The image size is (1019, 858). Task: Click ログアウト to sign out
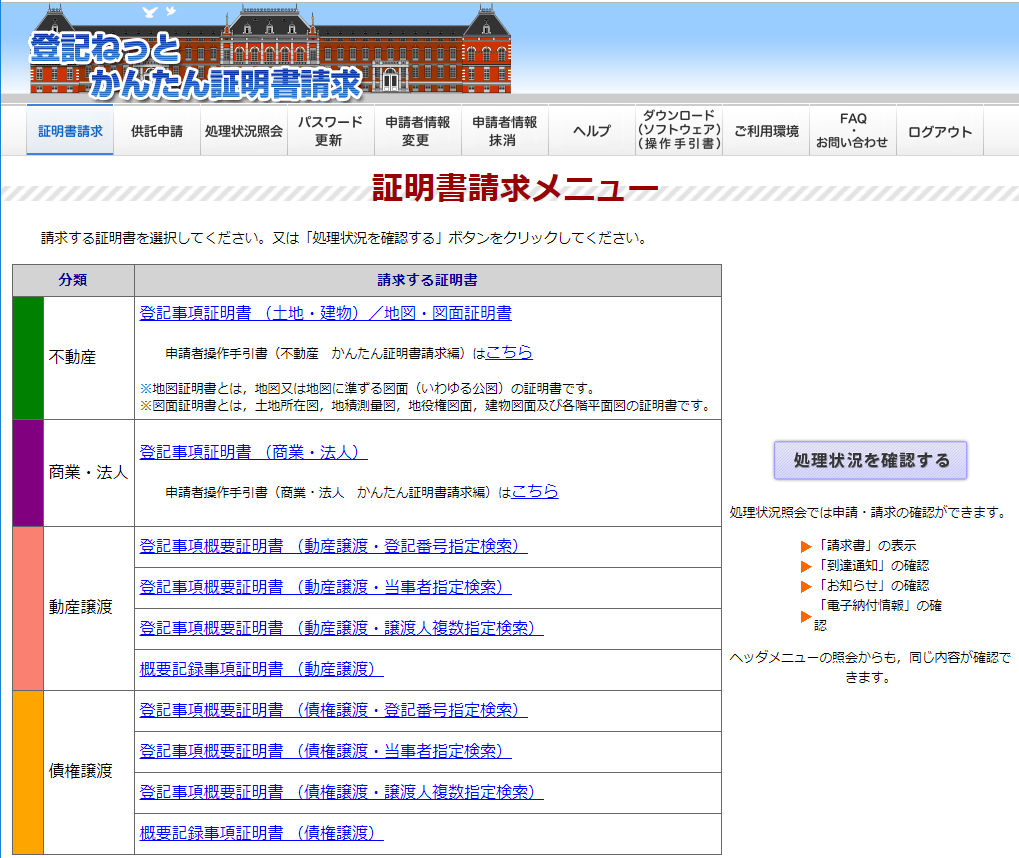[939, 132]
